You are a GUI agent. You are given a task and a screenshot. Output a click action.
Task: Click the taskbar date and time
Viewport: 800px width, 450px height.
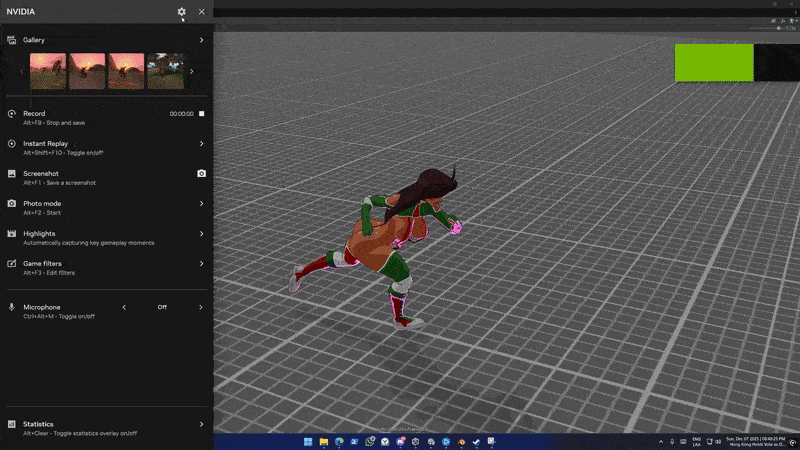tap(755, 442)
